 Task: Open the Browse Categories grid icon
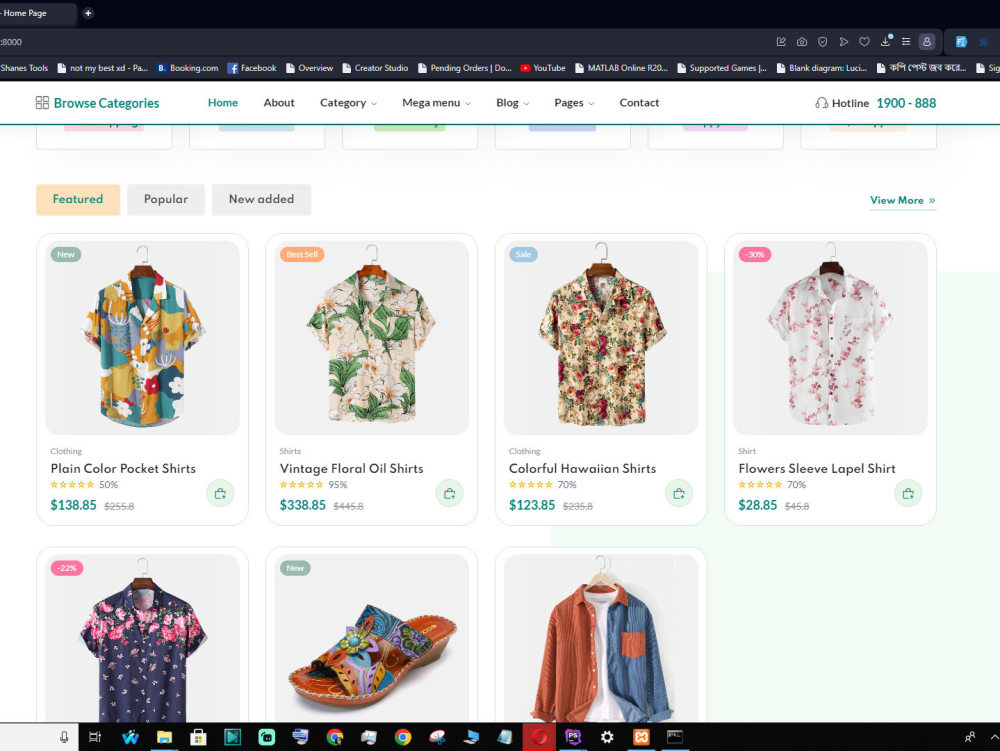42,103
